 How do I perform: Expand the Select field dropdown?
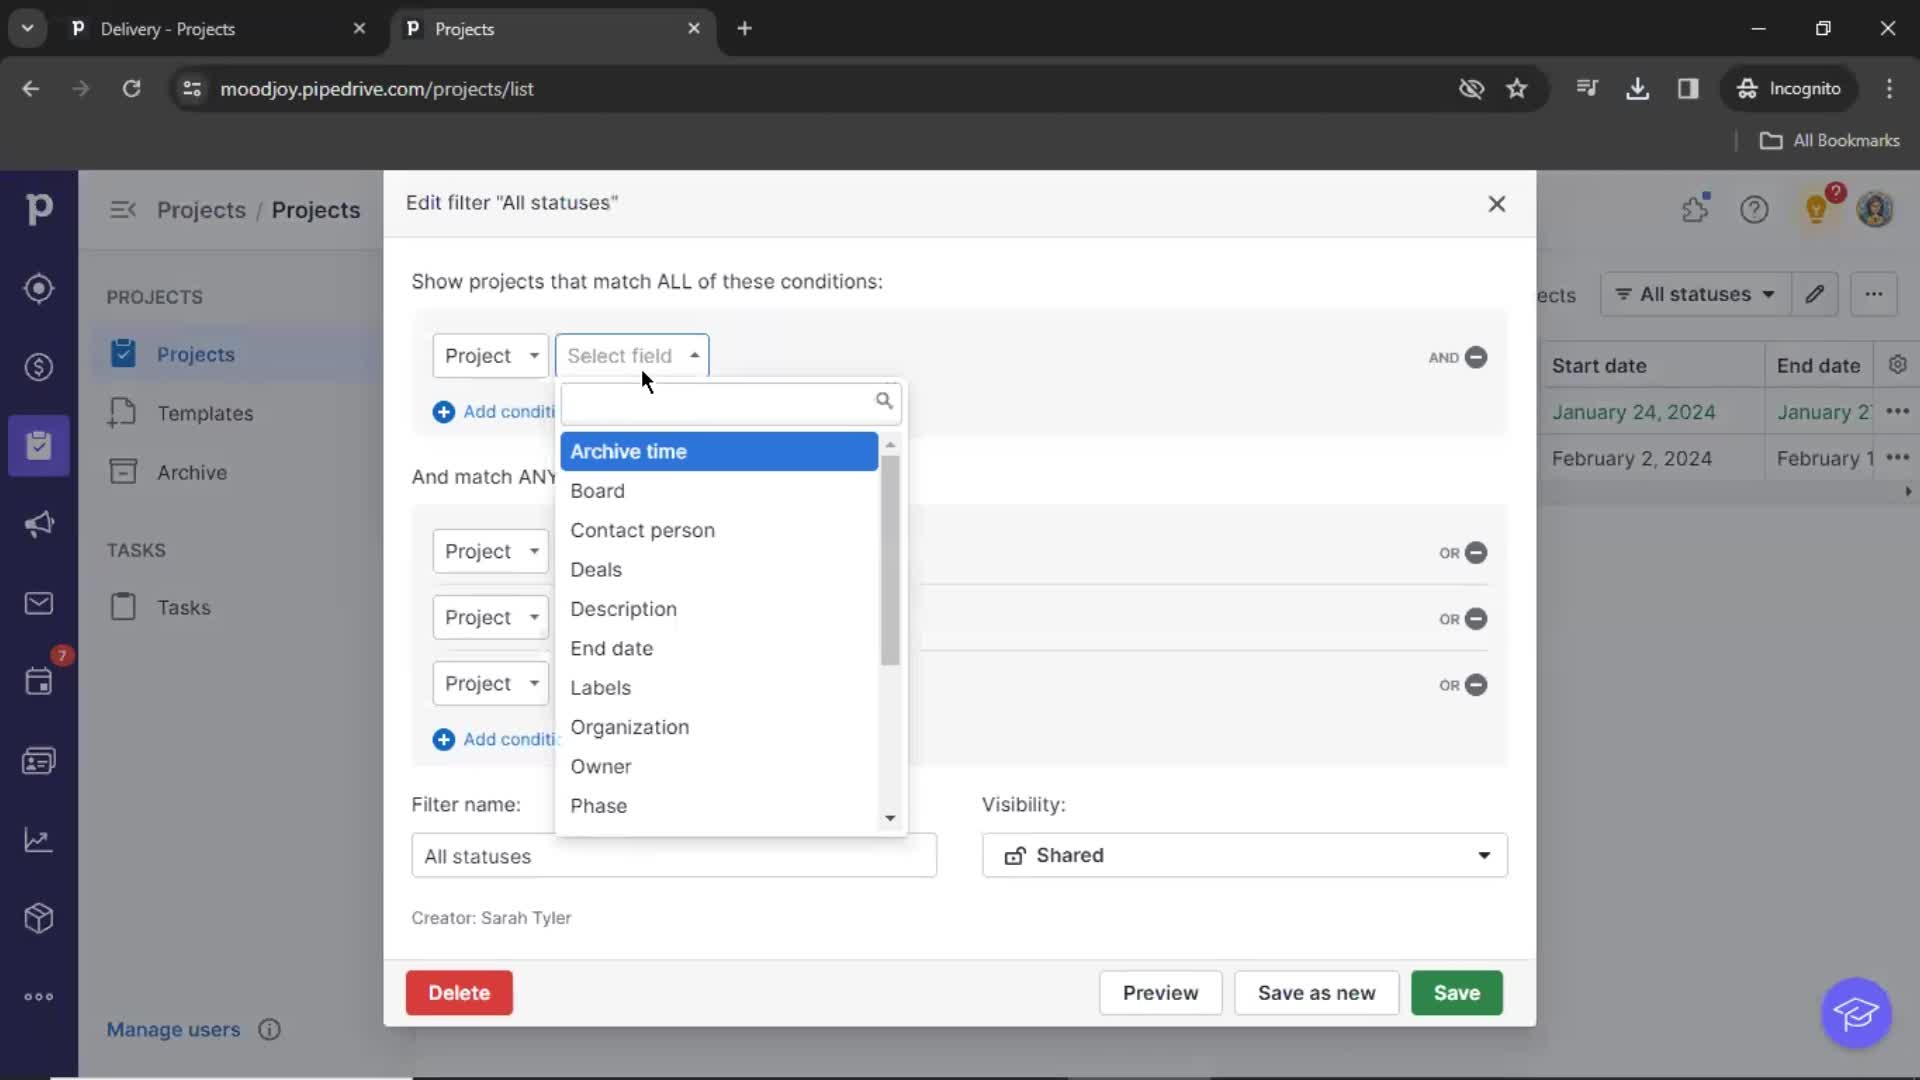tap(632, 355)
